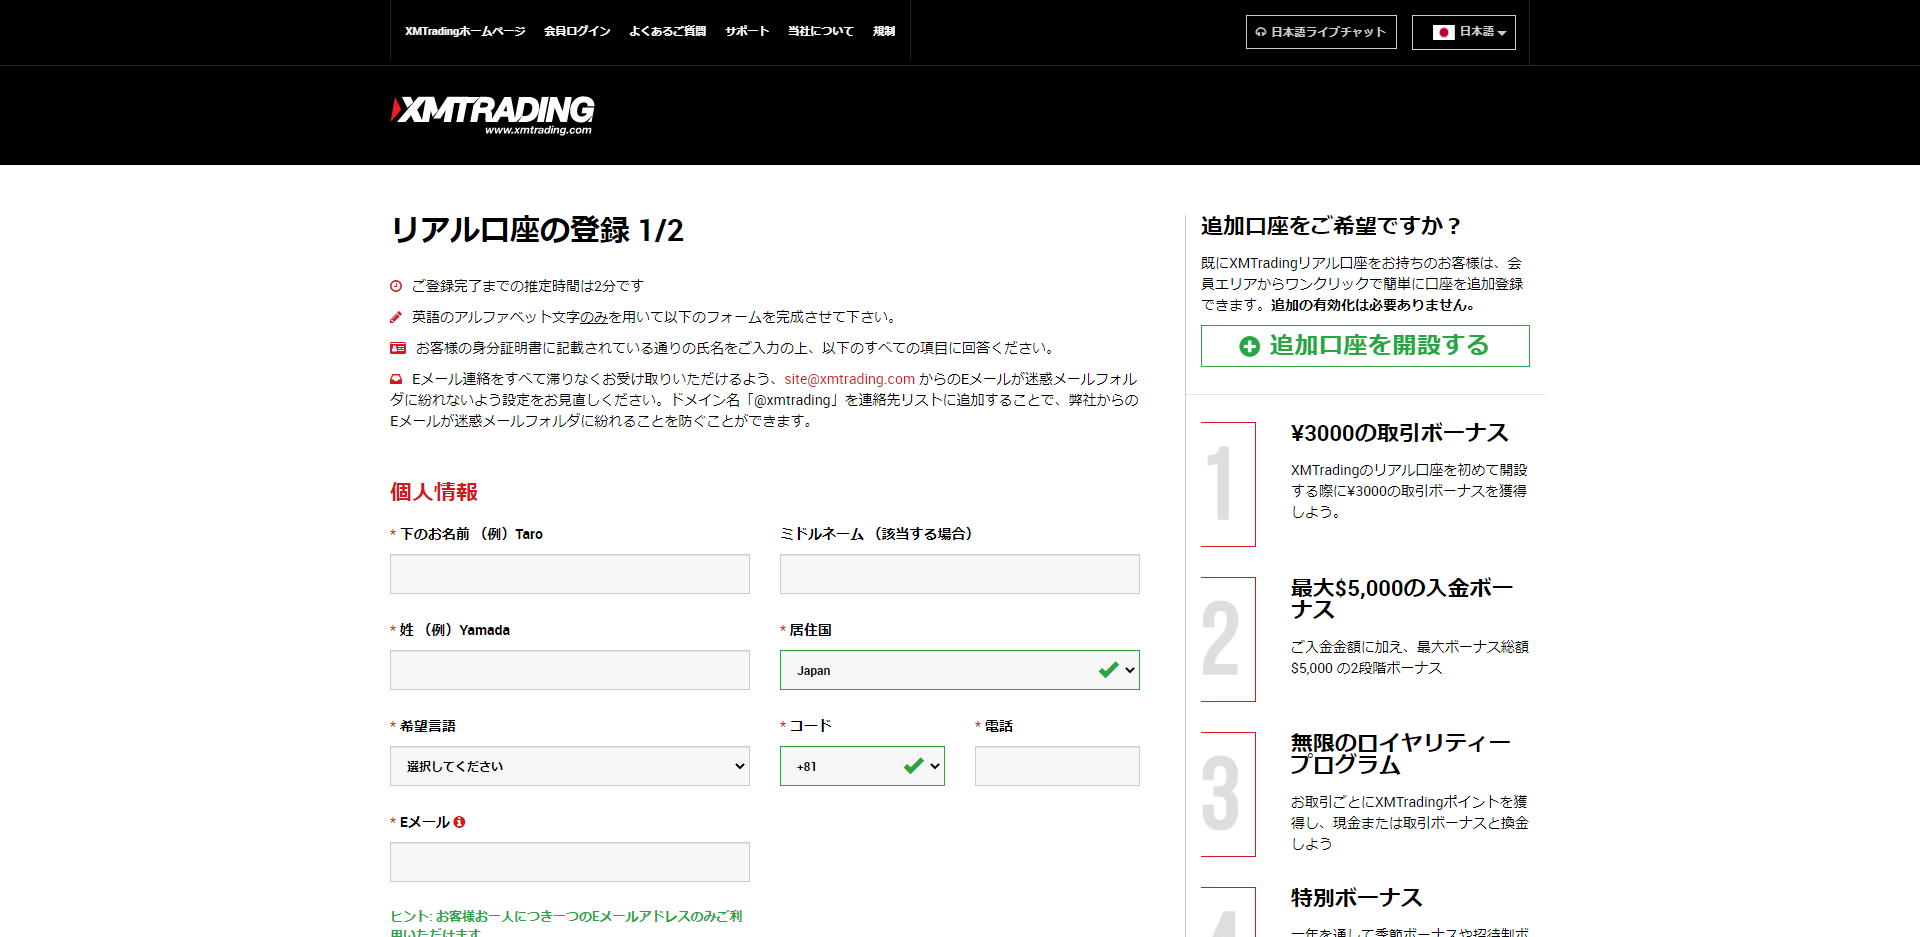Viewport: 1920px width, 937px height.
Task: Open the +81 phone code dropdown
Action: coord(862,766)
